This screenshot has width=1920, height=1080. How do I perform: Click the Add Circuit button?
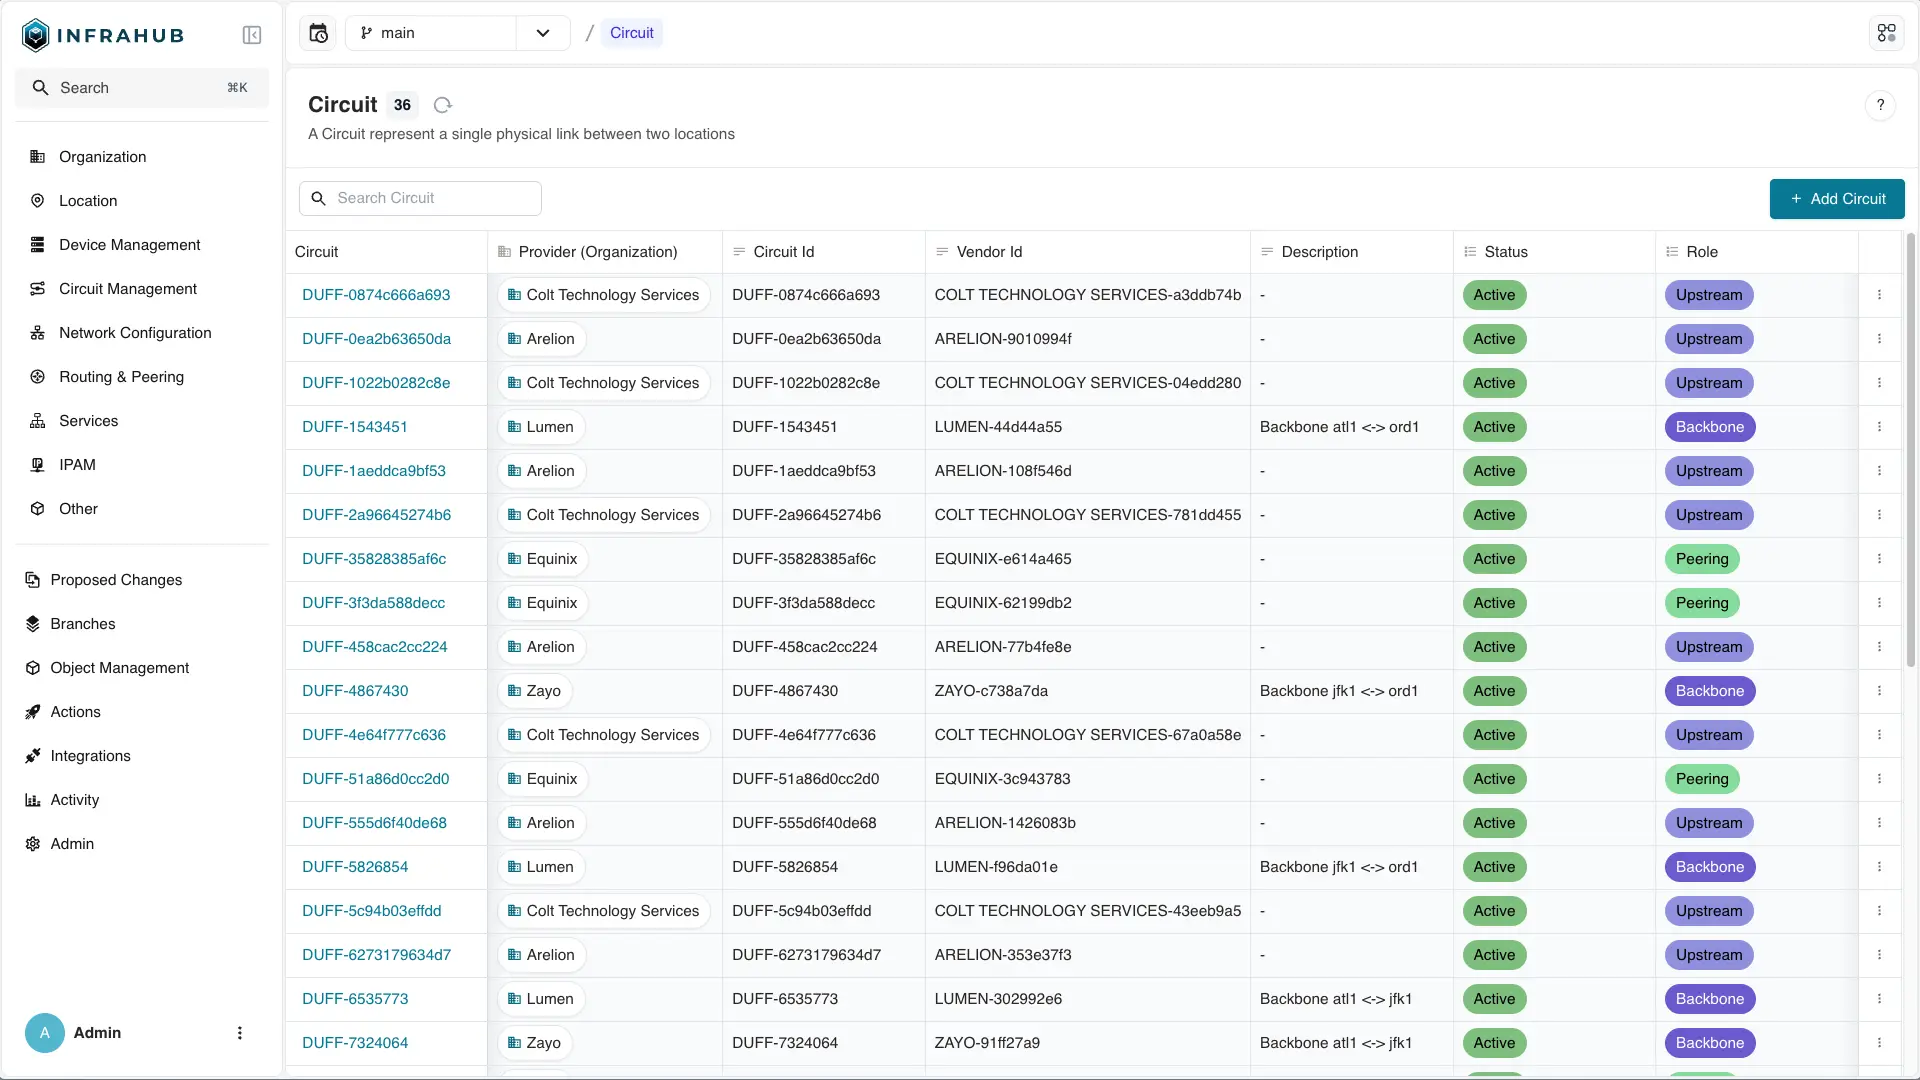coord(1837,199)
